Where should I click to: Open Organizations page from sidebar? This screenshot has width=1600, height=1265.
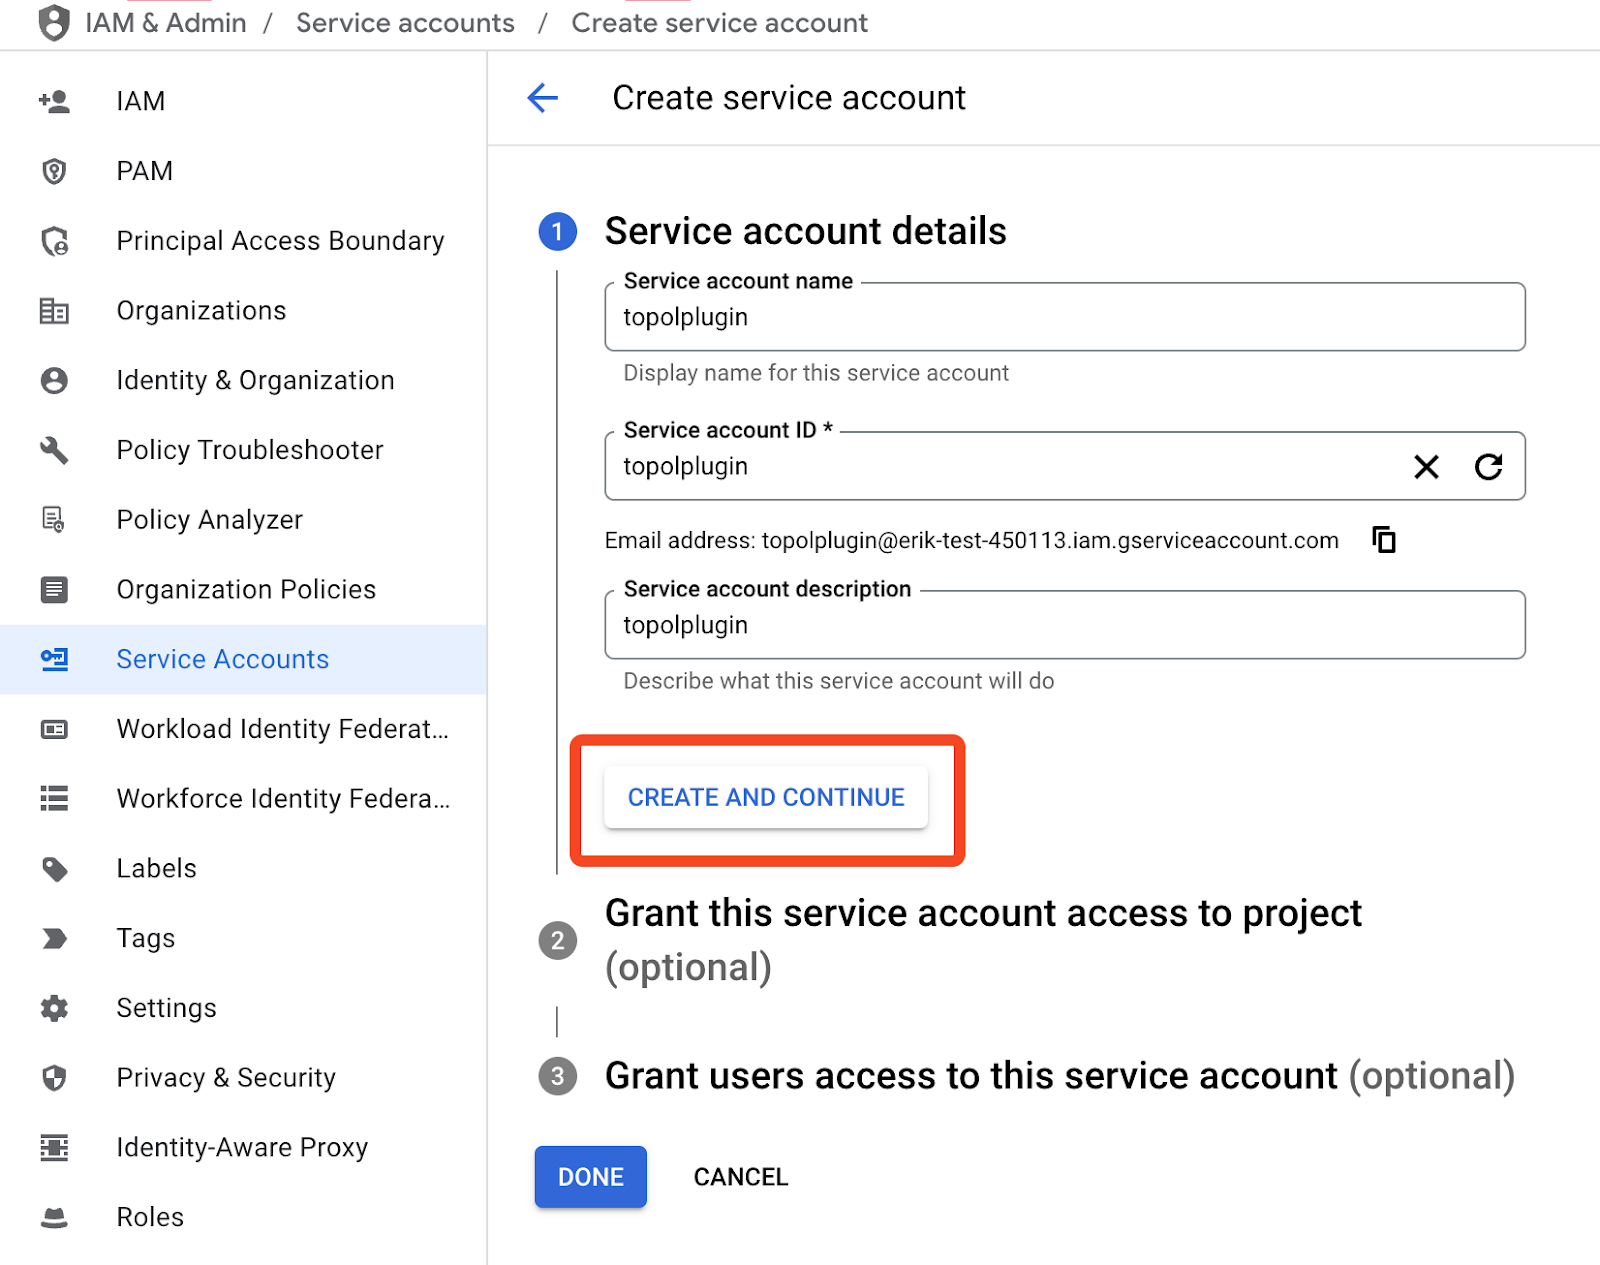click(201, 311)
